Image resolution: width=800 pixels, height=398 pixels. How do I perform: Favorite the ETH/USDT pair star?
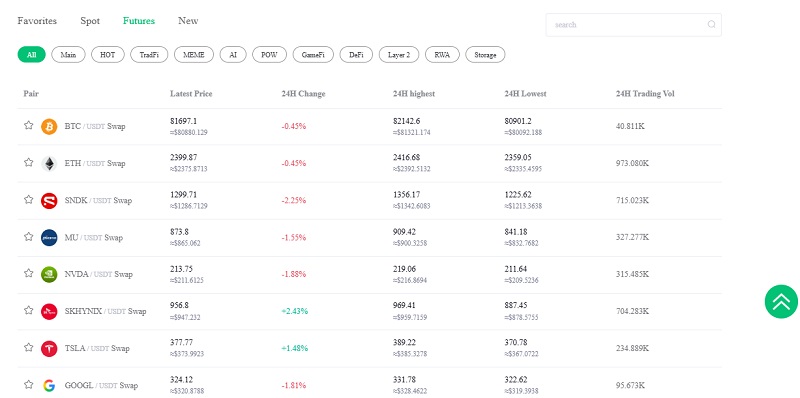tap(29, 162)
